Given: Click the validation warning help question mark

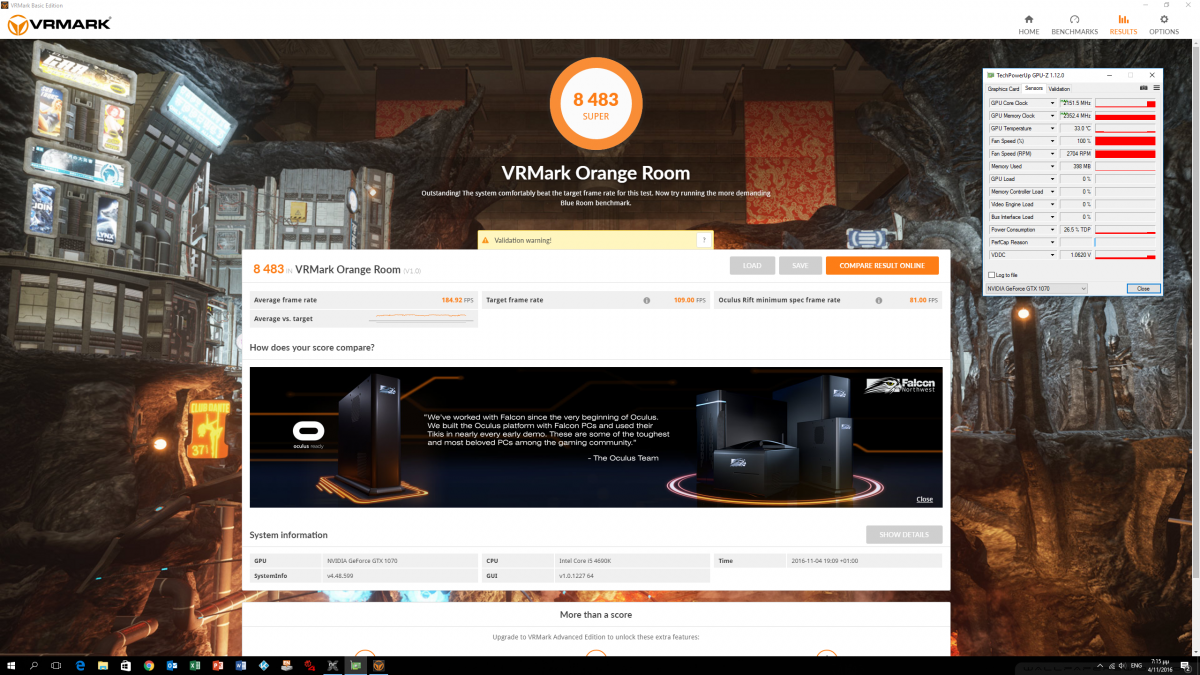Looking at the screenshot, I should (x=703, y=240).
